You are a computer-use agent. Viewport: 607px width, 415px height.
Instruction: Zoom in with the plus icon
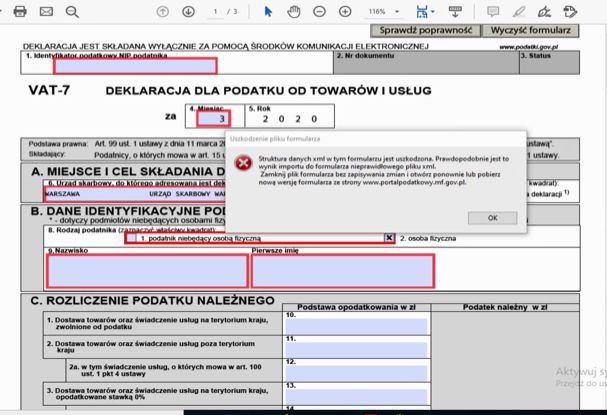point(345,12)
